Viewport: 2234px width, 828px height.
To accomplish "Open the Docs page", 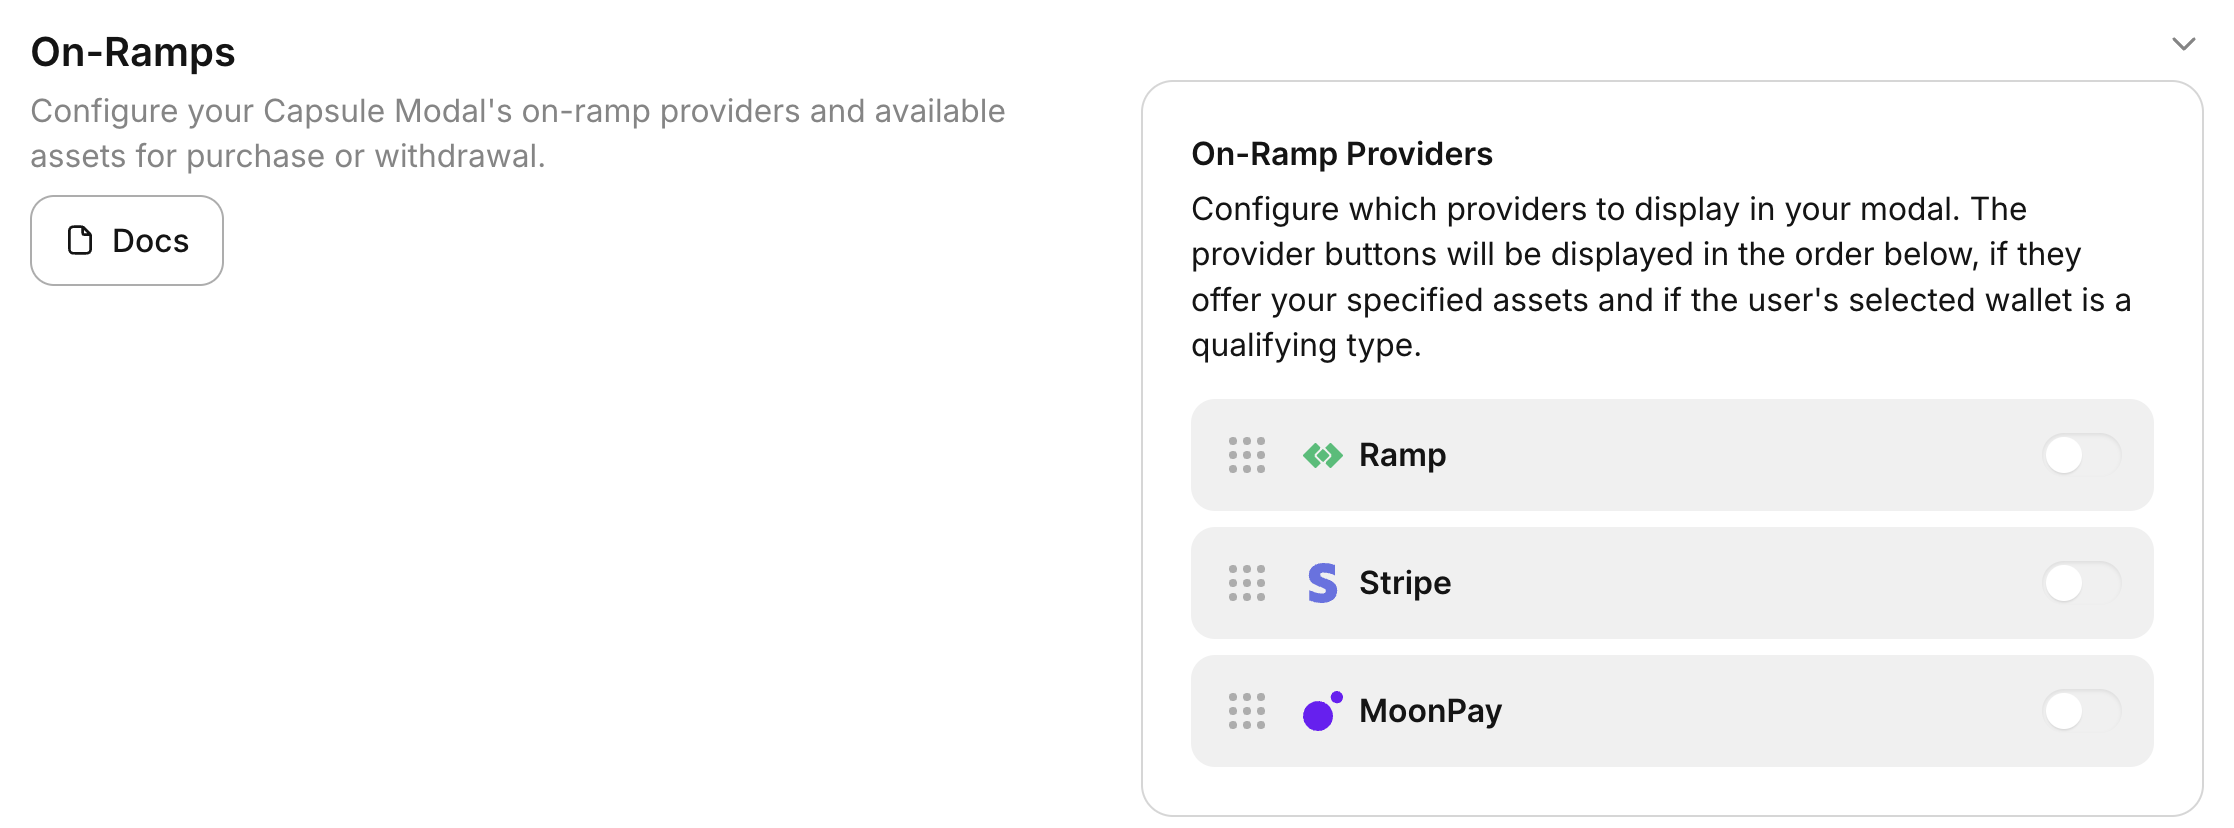I will 127,239.
